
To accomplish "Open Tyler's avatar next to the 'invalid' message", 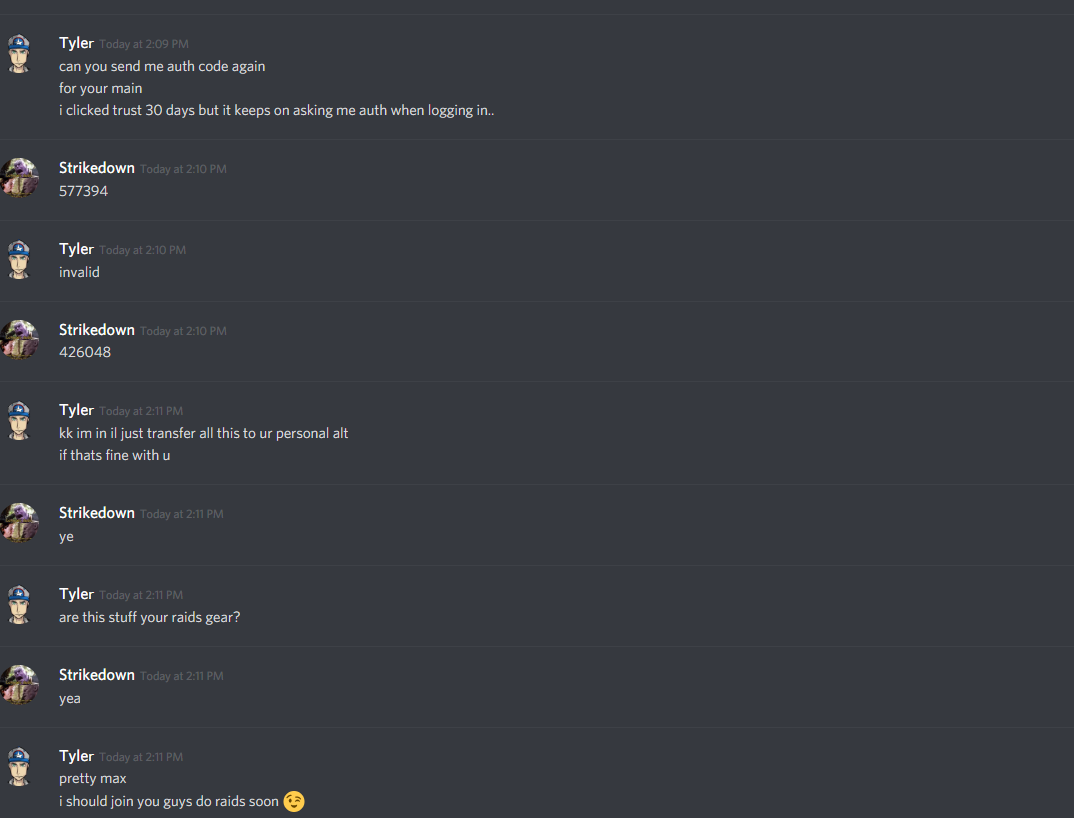I will click(19, 260).
